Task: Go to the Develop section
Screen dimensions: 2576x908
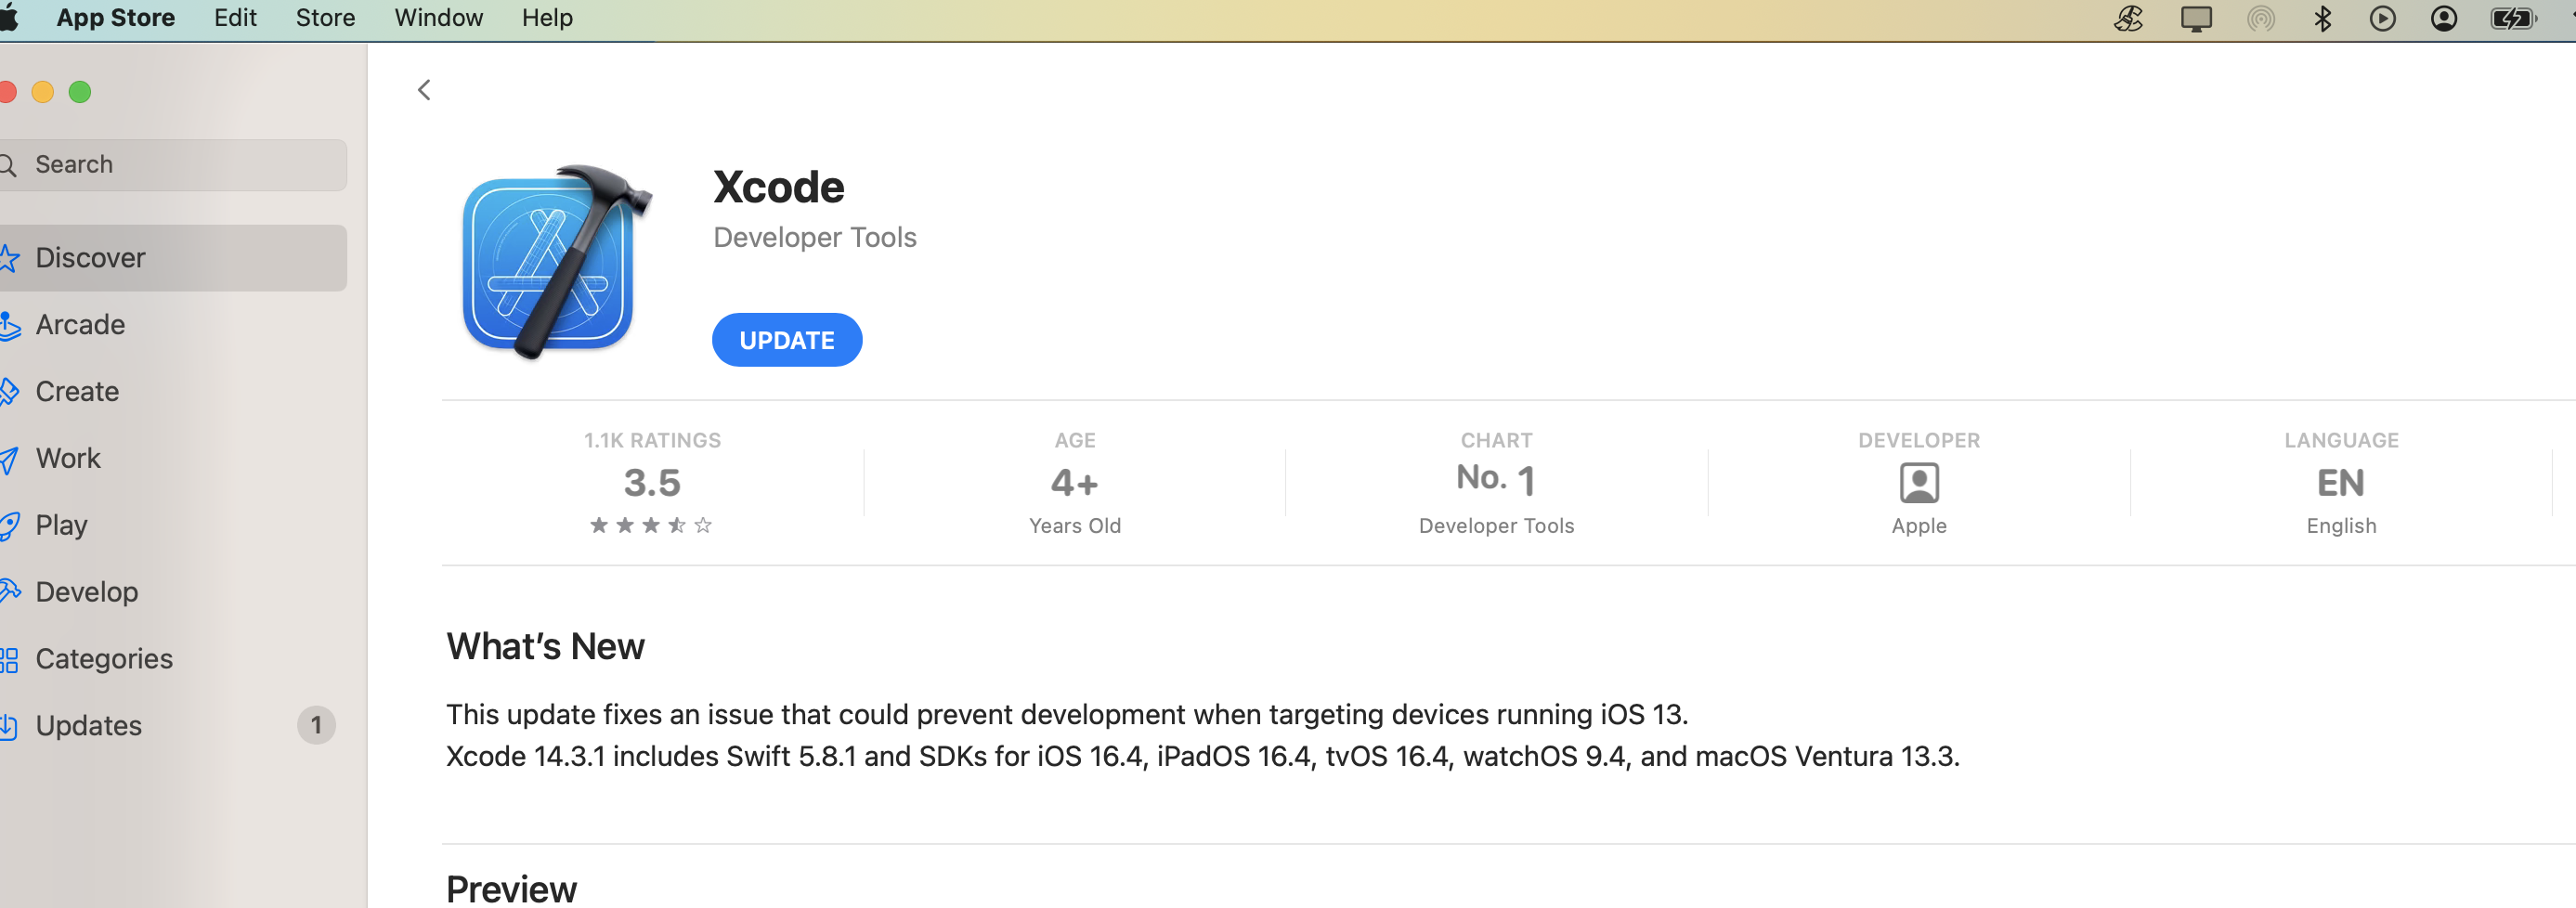Action: click(172, 592)
